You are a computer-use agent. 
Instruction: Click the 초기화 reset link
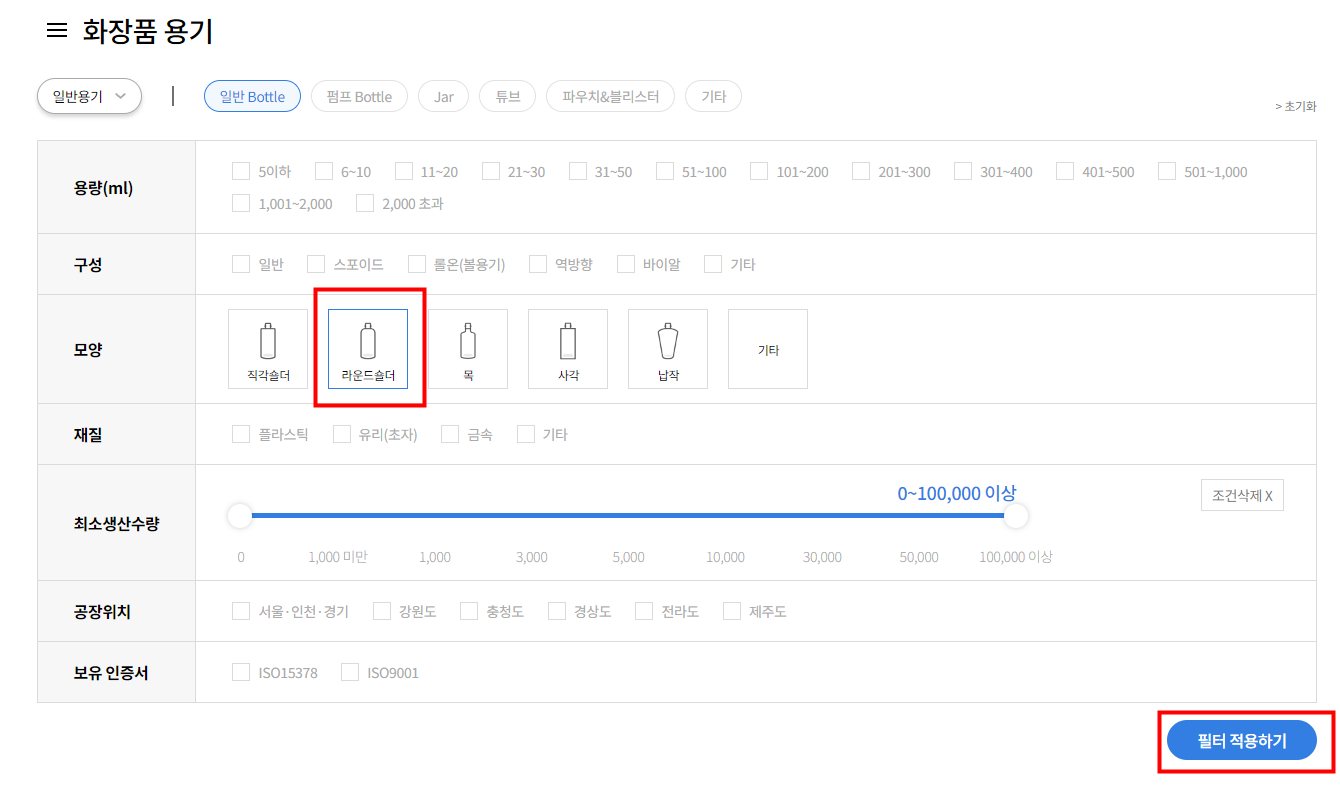click(1295, 106)
